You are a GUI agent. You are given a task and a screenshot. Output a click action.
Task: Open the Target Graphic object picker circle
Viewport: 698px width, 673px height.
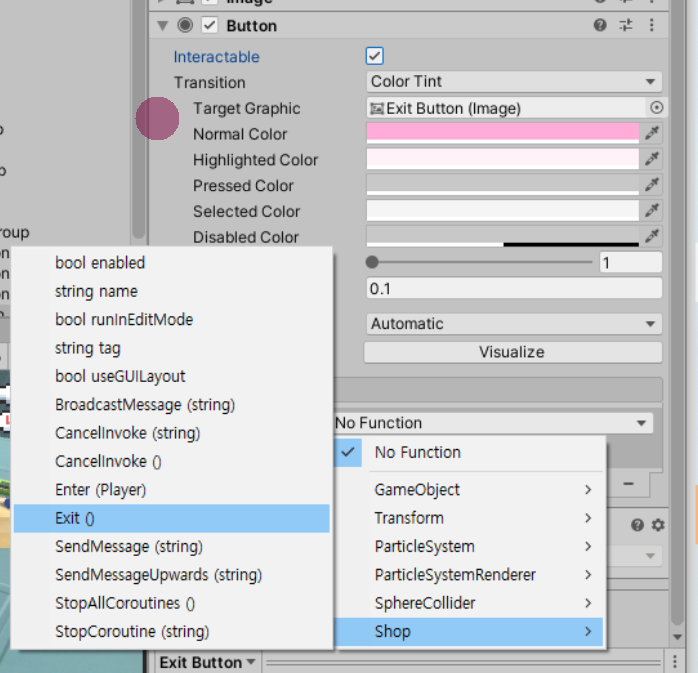[656, 108]
